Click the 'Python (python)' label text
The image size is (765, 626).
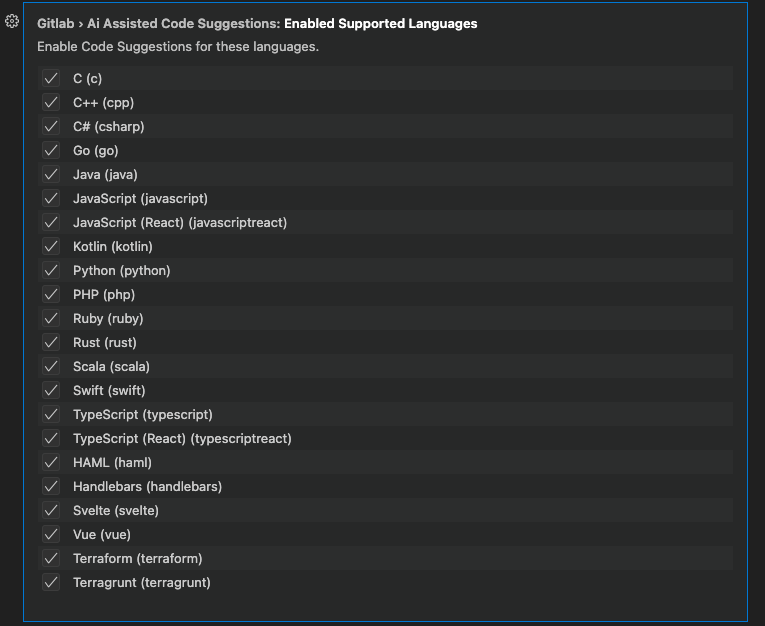pyautogui.click(x=121, y=271)
